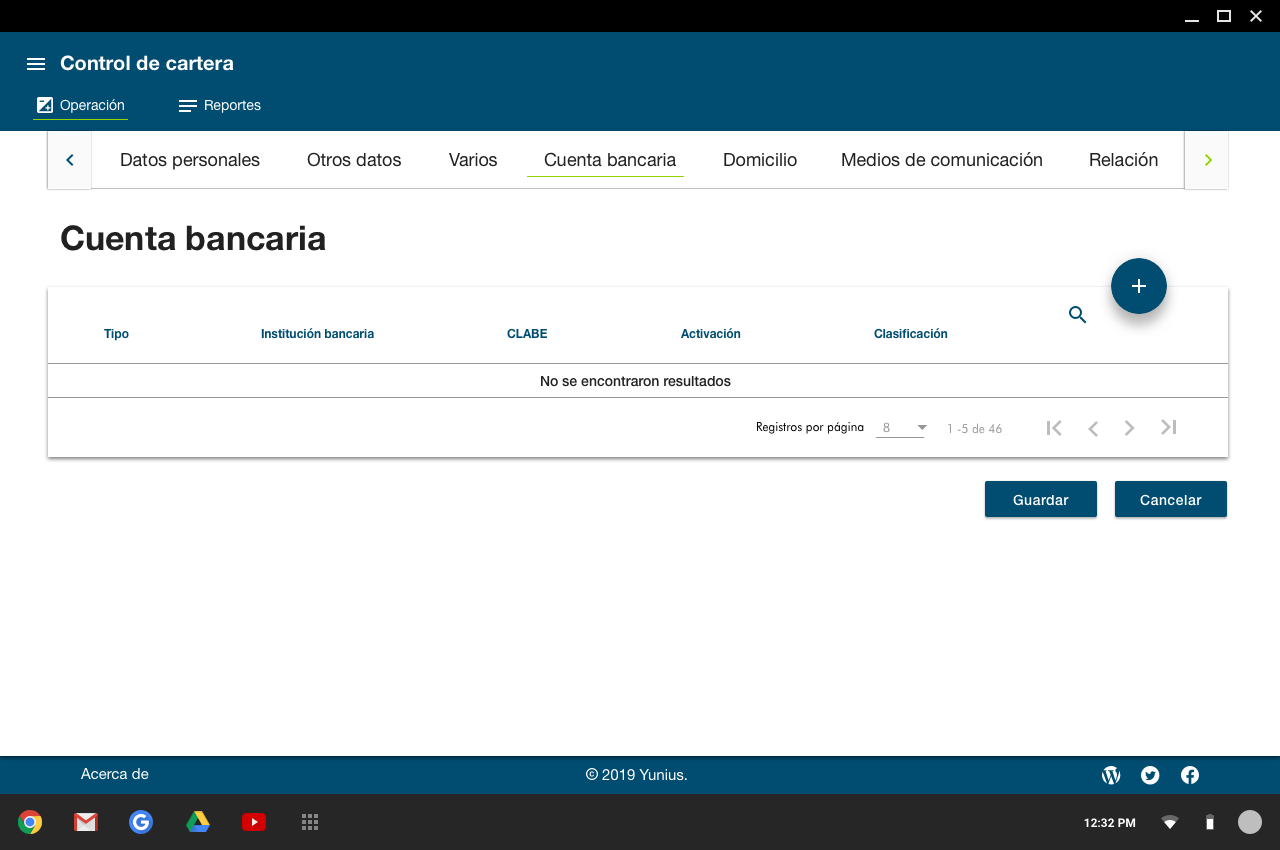Open the Facebook link in footer

tap(1190, 775)
